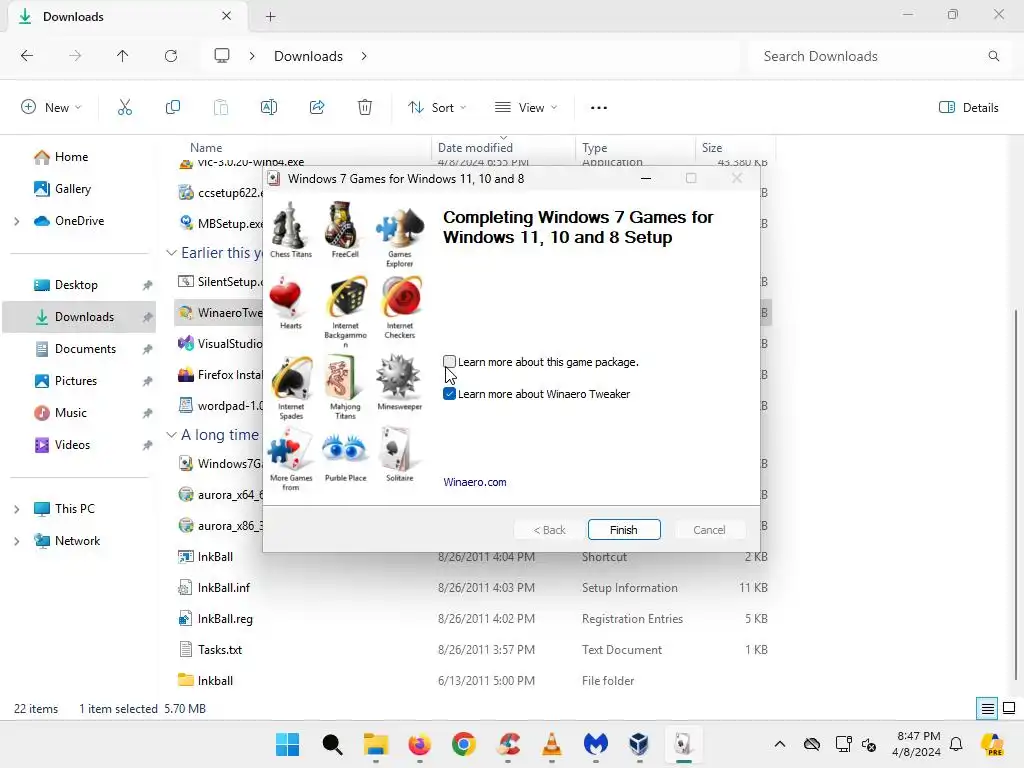
Task: Select the InkBall.inf file
Action: click(473, 588)
